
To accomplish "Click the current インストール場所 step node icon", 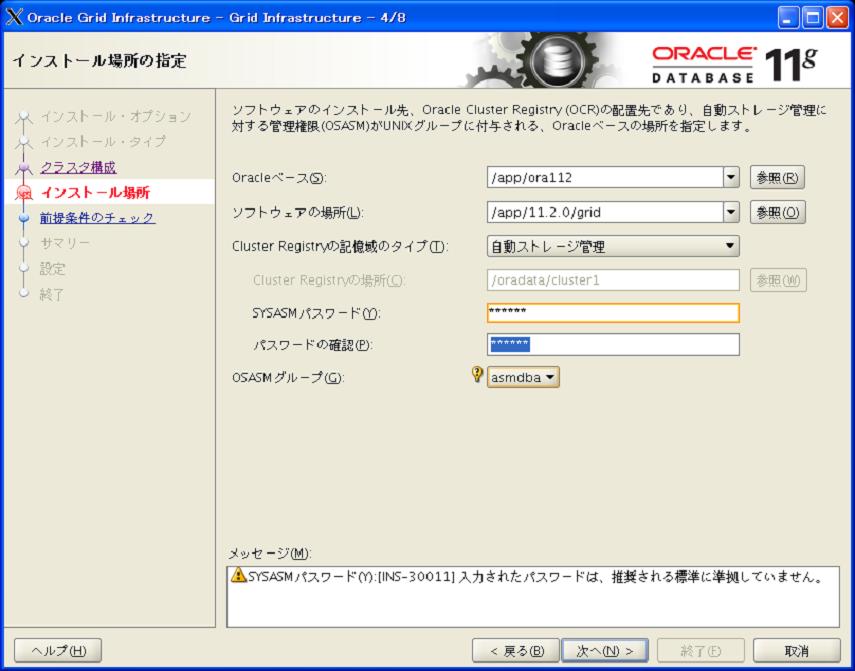I will click(x=23, y=192).
